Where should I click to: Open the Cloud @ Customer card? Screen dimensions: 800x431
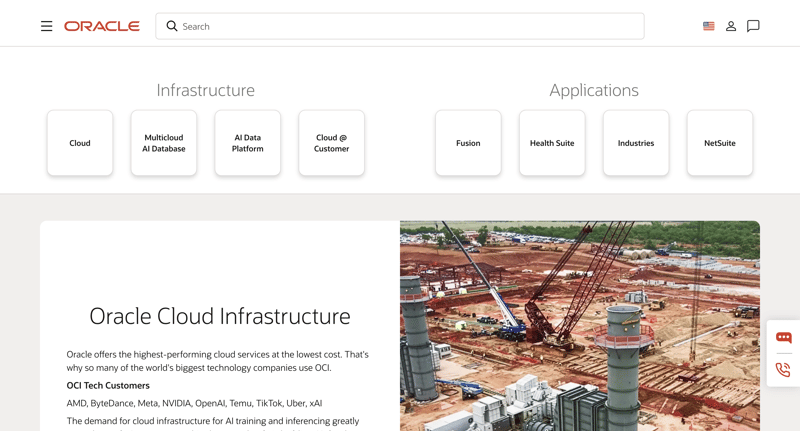point(332,143)
